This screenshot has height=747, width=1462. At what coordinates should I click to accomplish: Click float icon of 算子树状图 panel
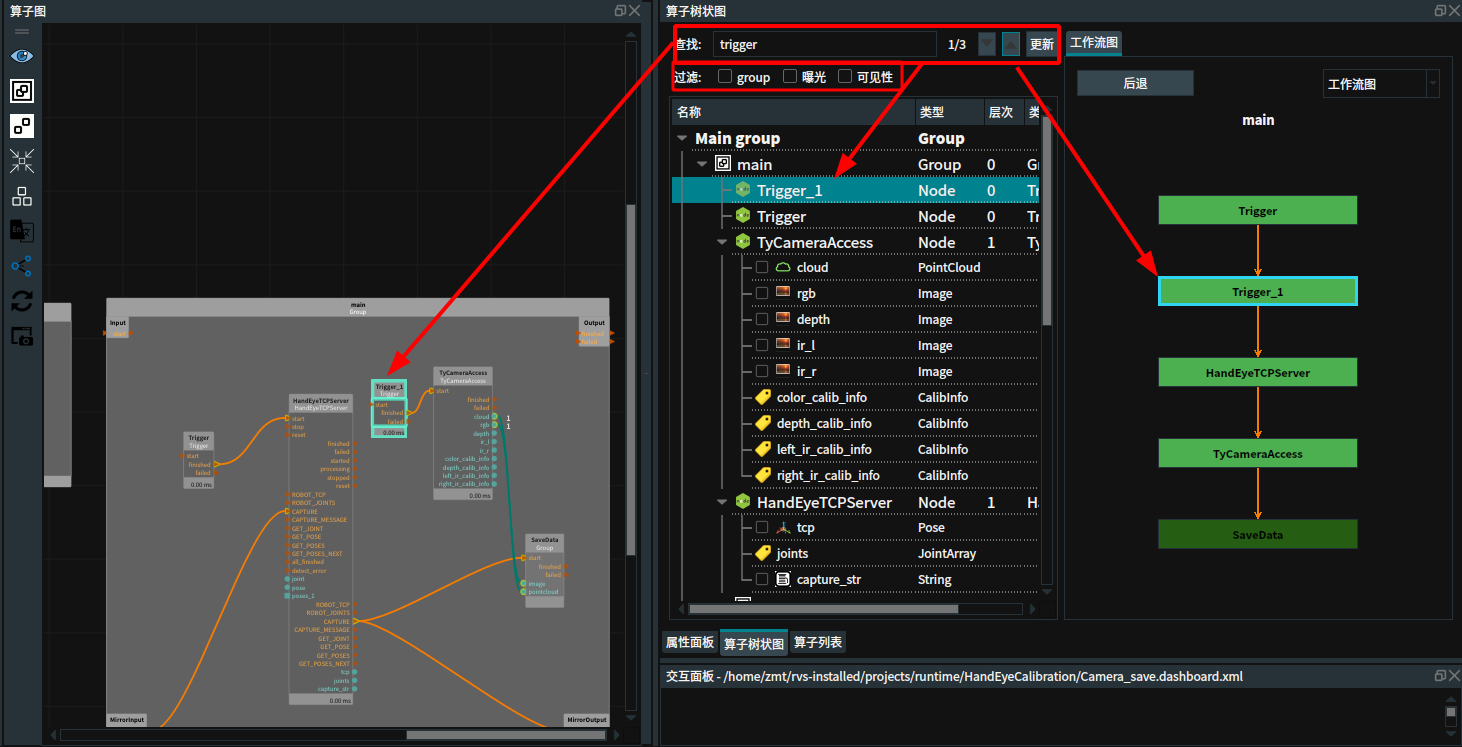click(1440, 11)
